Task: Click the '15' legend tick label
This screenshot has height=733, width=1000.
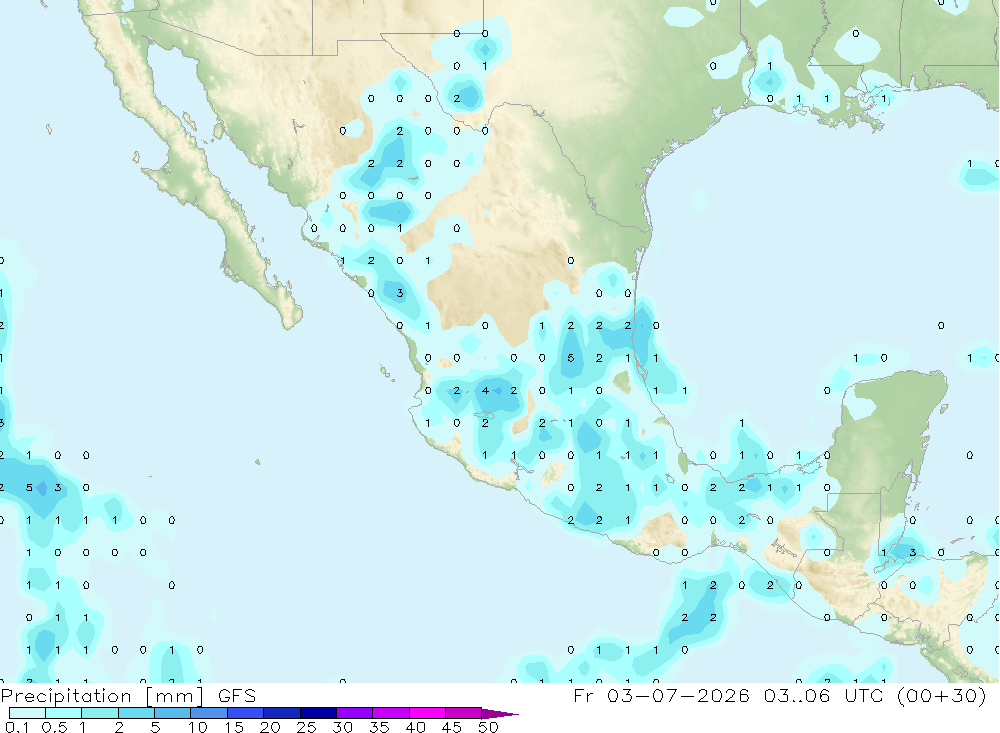Action: (234, 727)
